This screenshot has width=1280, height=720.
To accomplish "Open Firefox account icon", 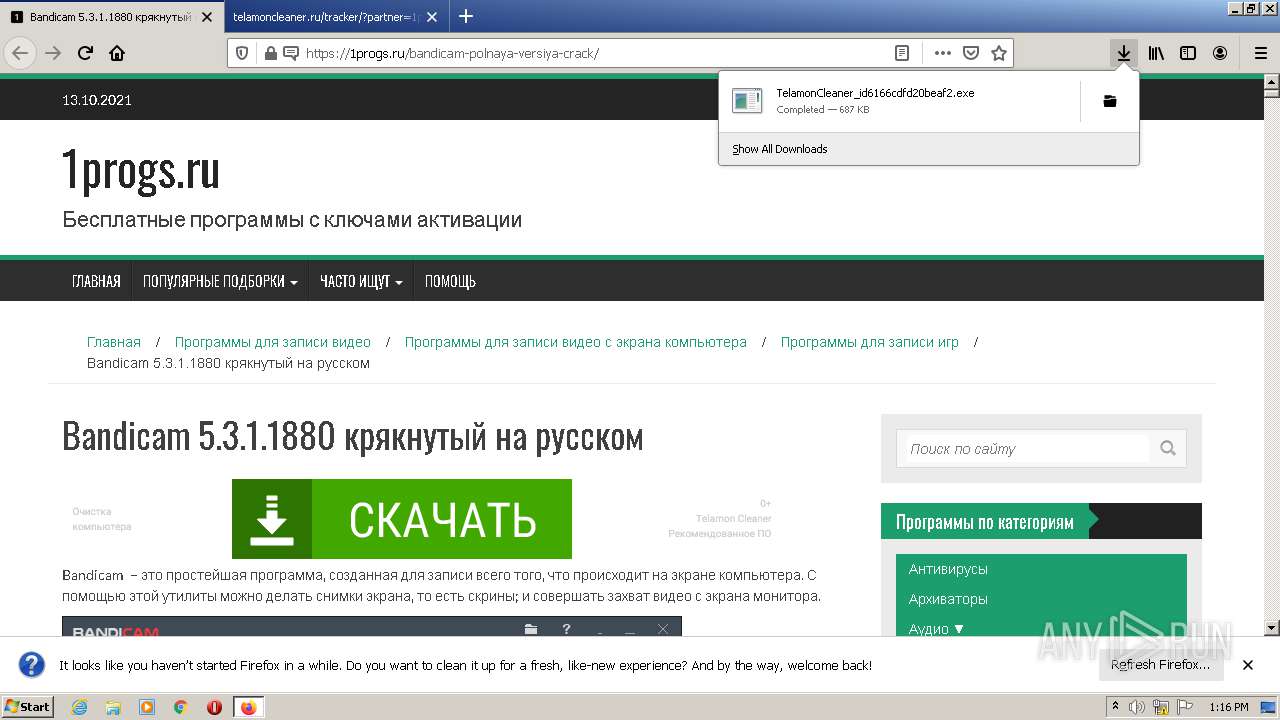I will pyautogui.click(x=1220, y=53).
